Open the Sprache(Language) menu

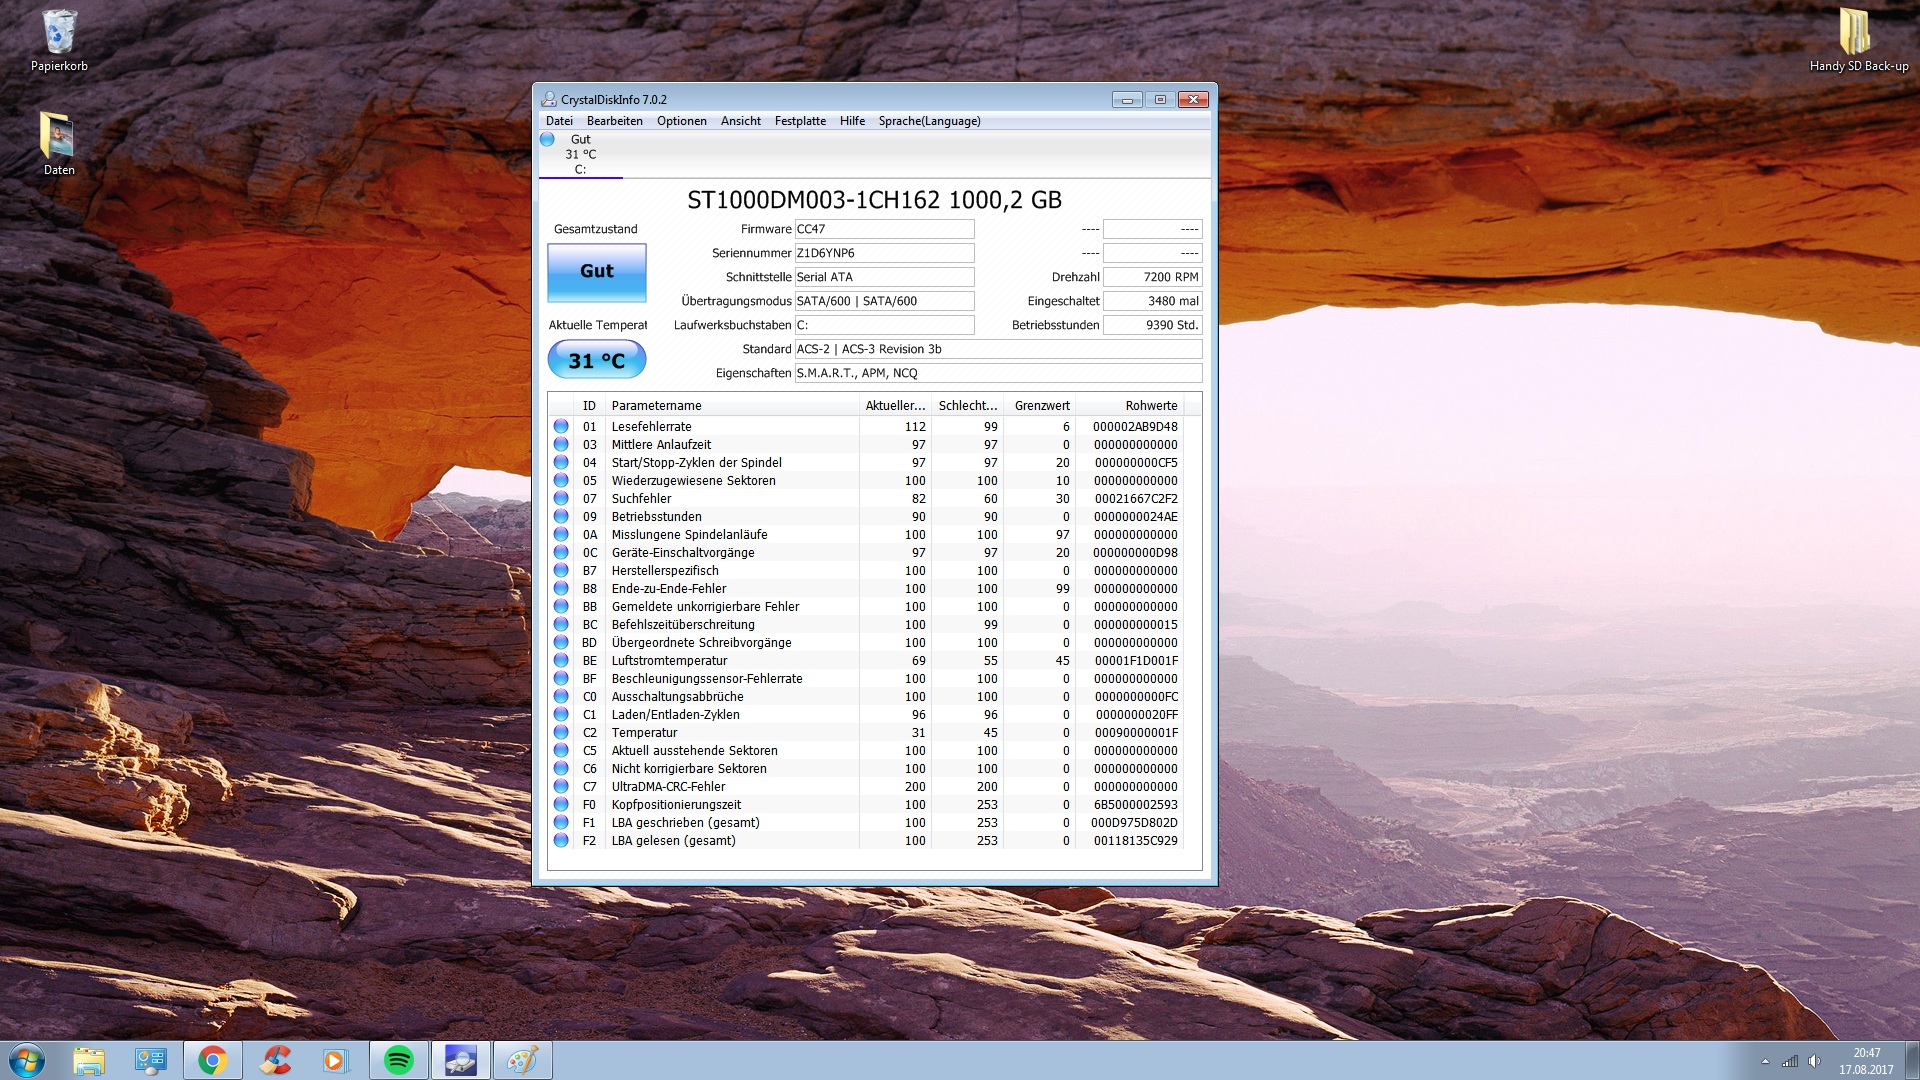click(x=929, y=121)
